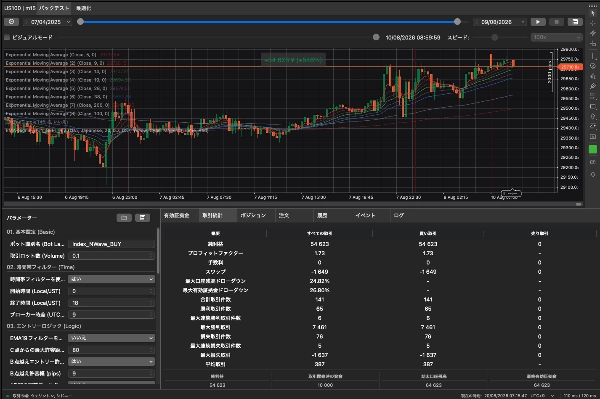Click the スピード speed slider handle
Viewport: 600px width, 399px height.
coord(495,37)
